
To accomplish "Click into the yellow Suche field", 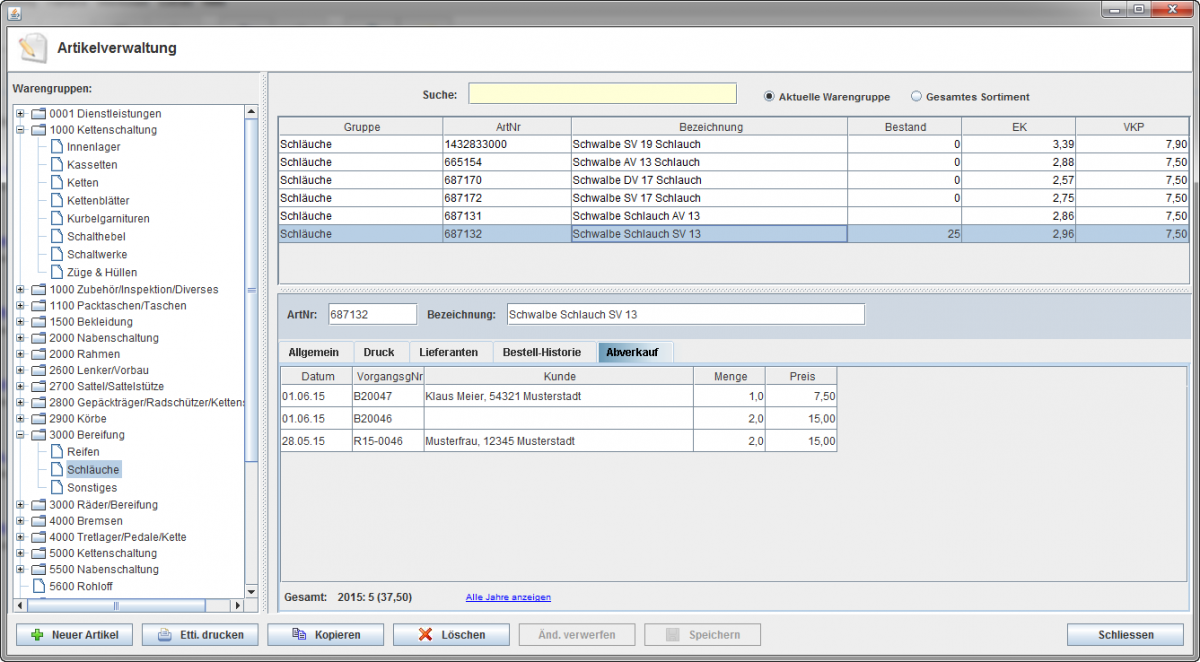I will coord(602,94).
